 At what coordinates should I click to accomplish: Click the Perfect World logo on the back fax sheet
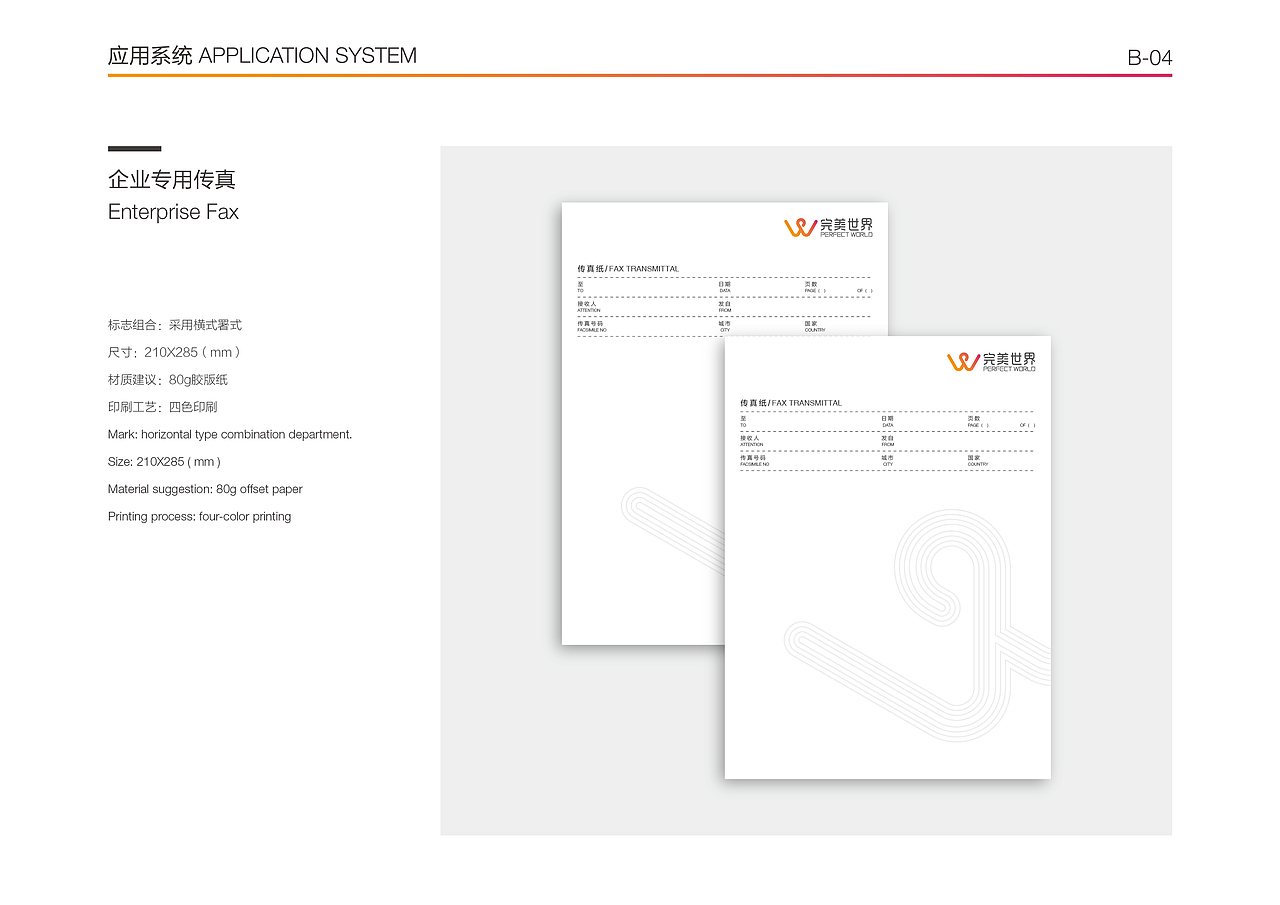pos(828,227)
